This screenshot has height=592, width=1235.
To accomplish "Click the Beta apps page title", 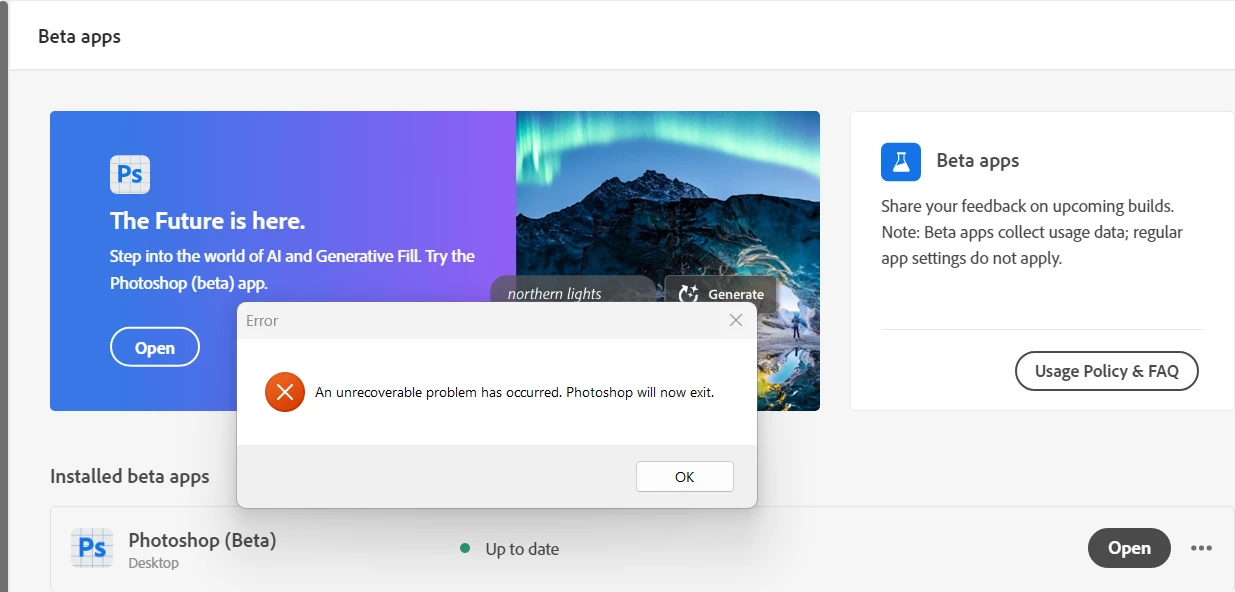I will click(79, 37).
